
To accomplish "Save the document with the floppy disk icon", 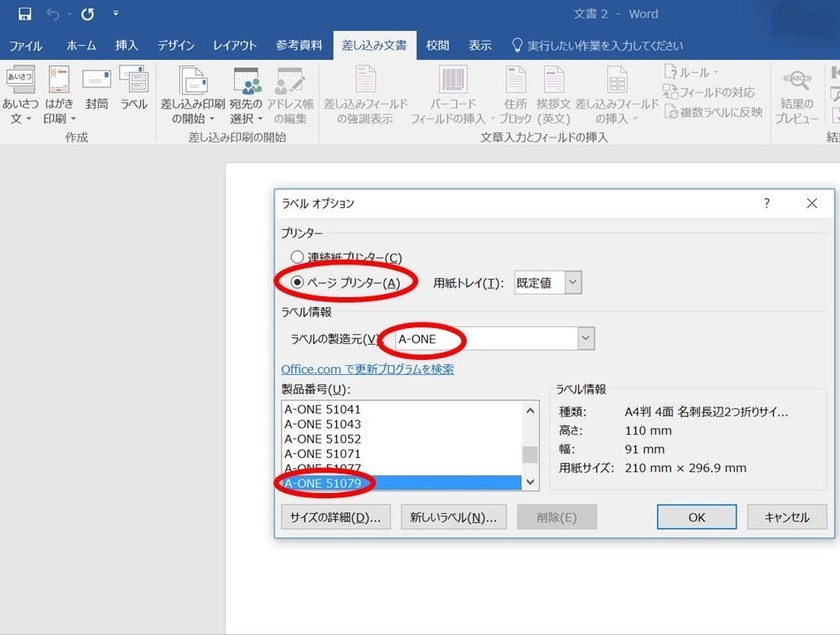I will point(25,14).
